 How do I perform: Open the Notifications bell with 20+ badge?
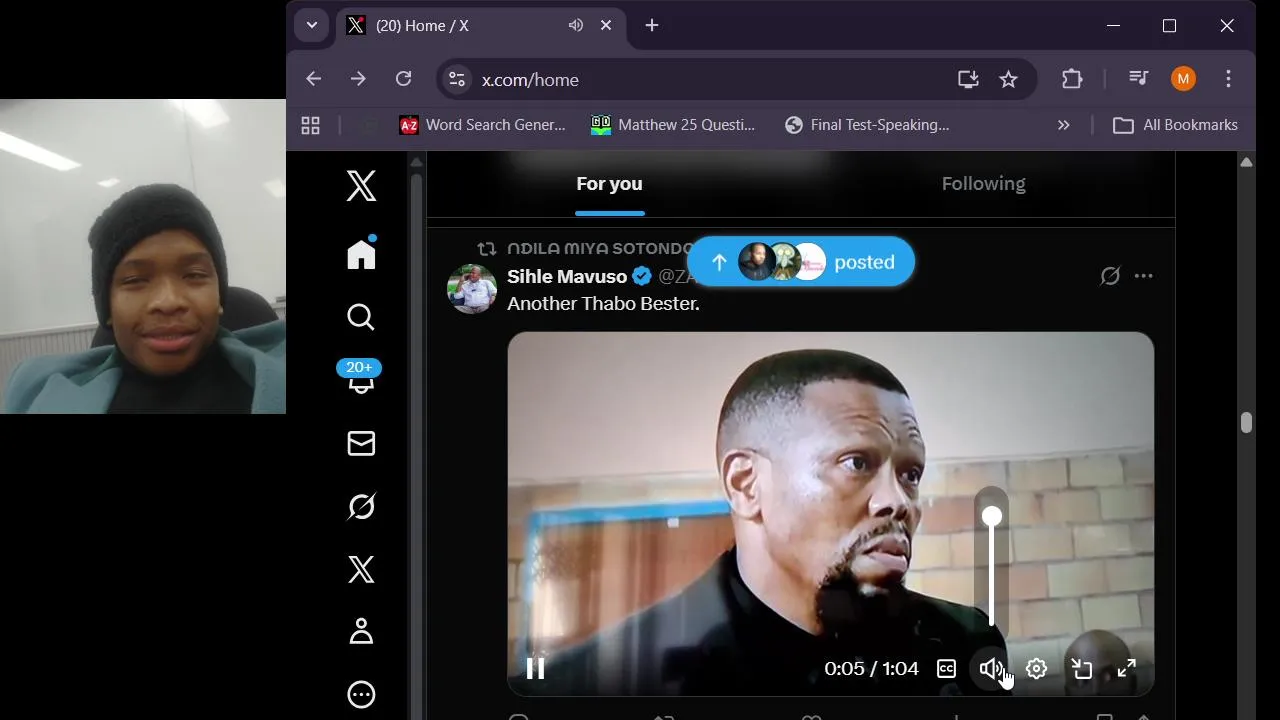coord(360,378)
